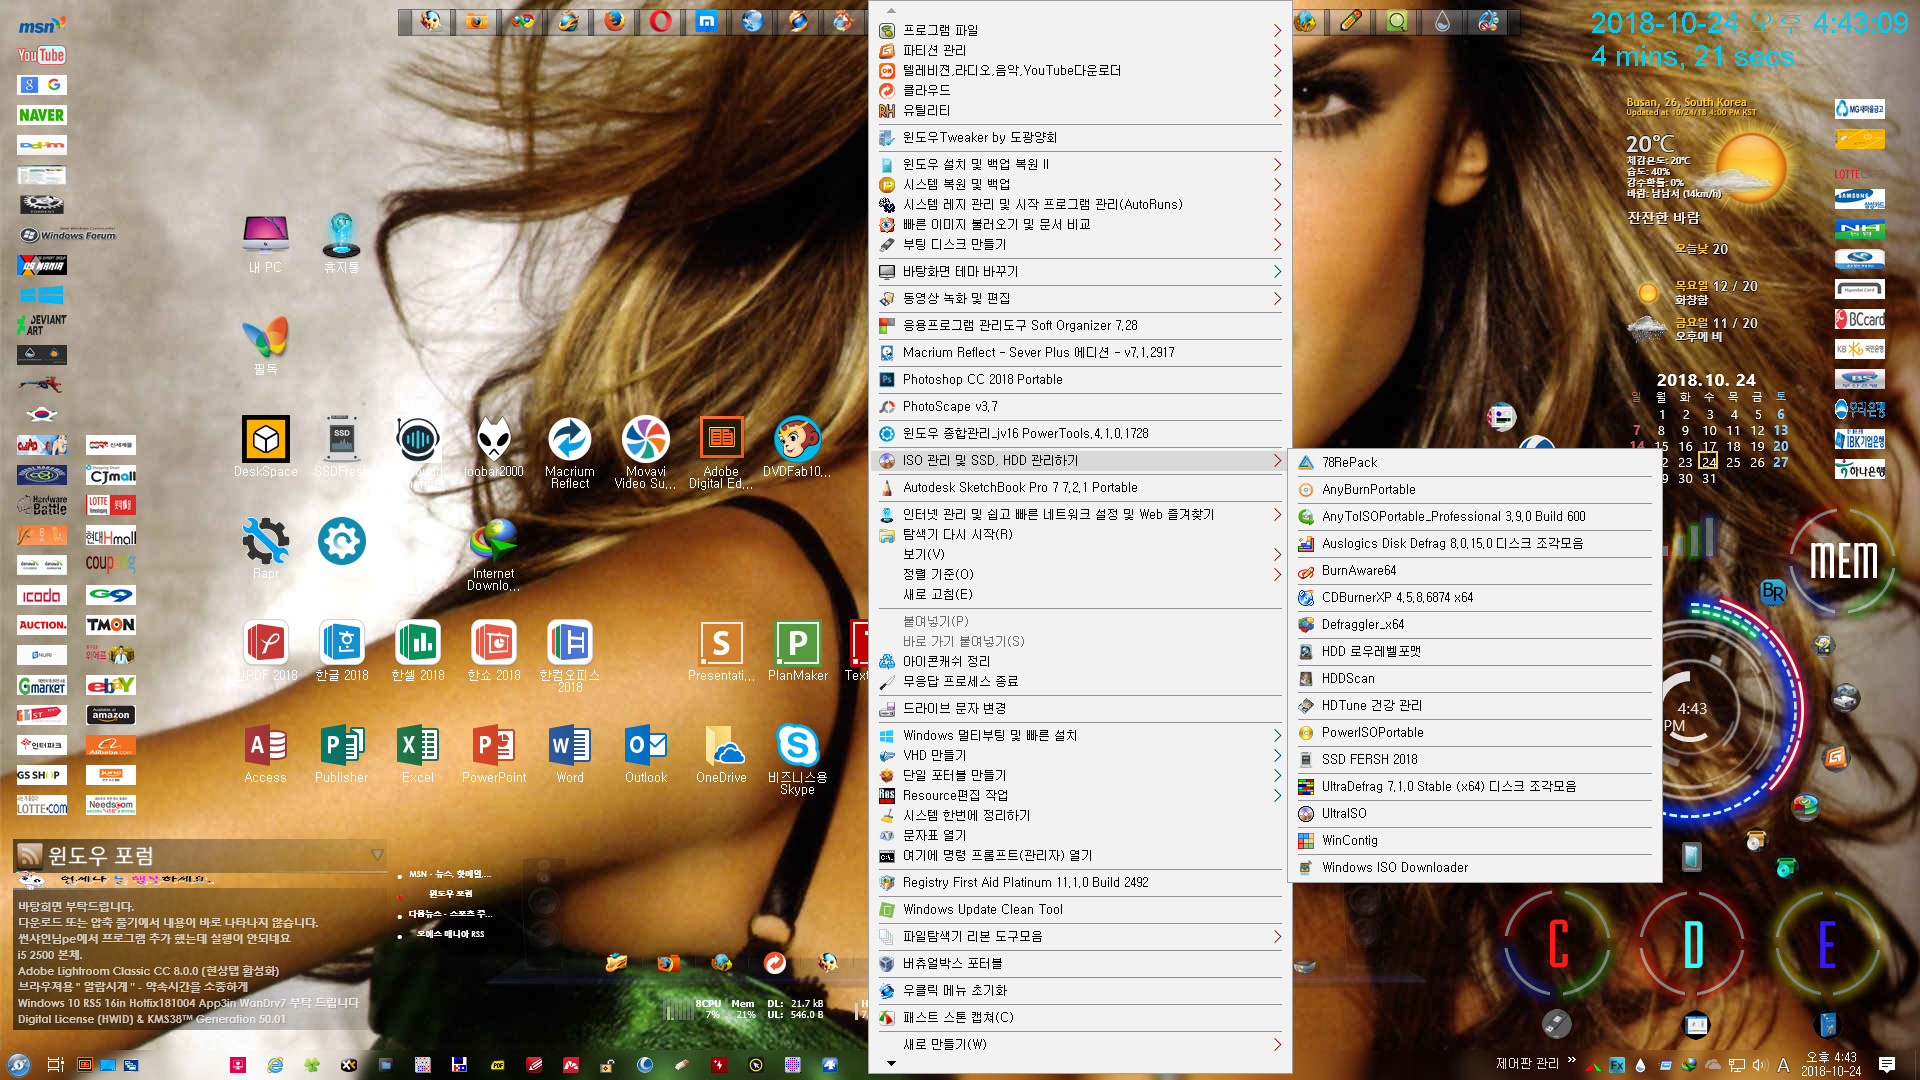Screen dimensions: 1920x1080
Task: Open 한셀 2018 desktop icon
Action: point(418,651)
